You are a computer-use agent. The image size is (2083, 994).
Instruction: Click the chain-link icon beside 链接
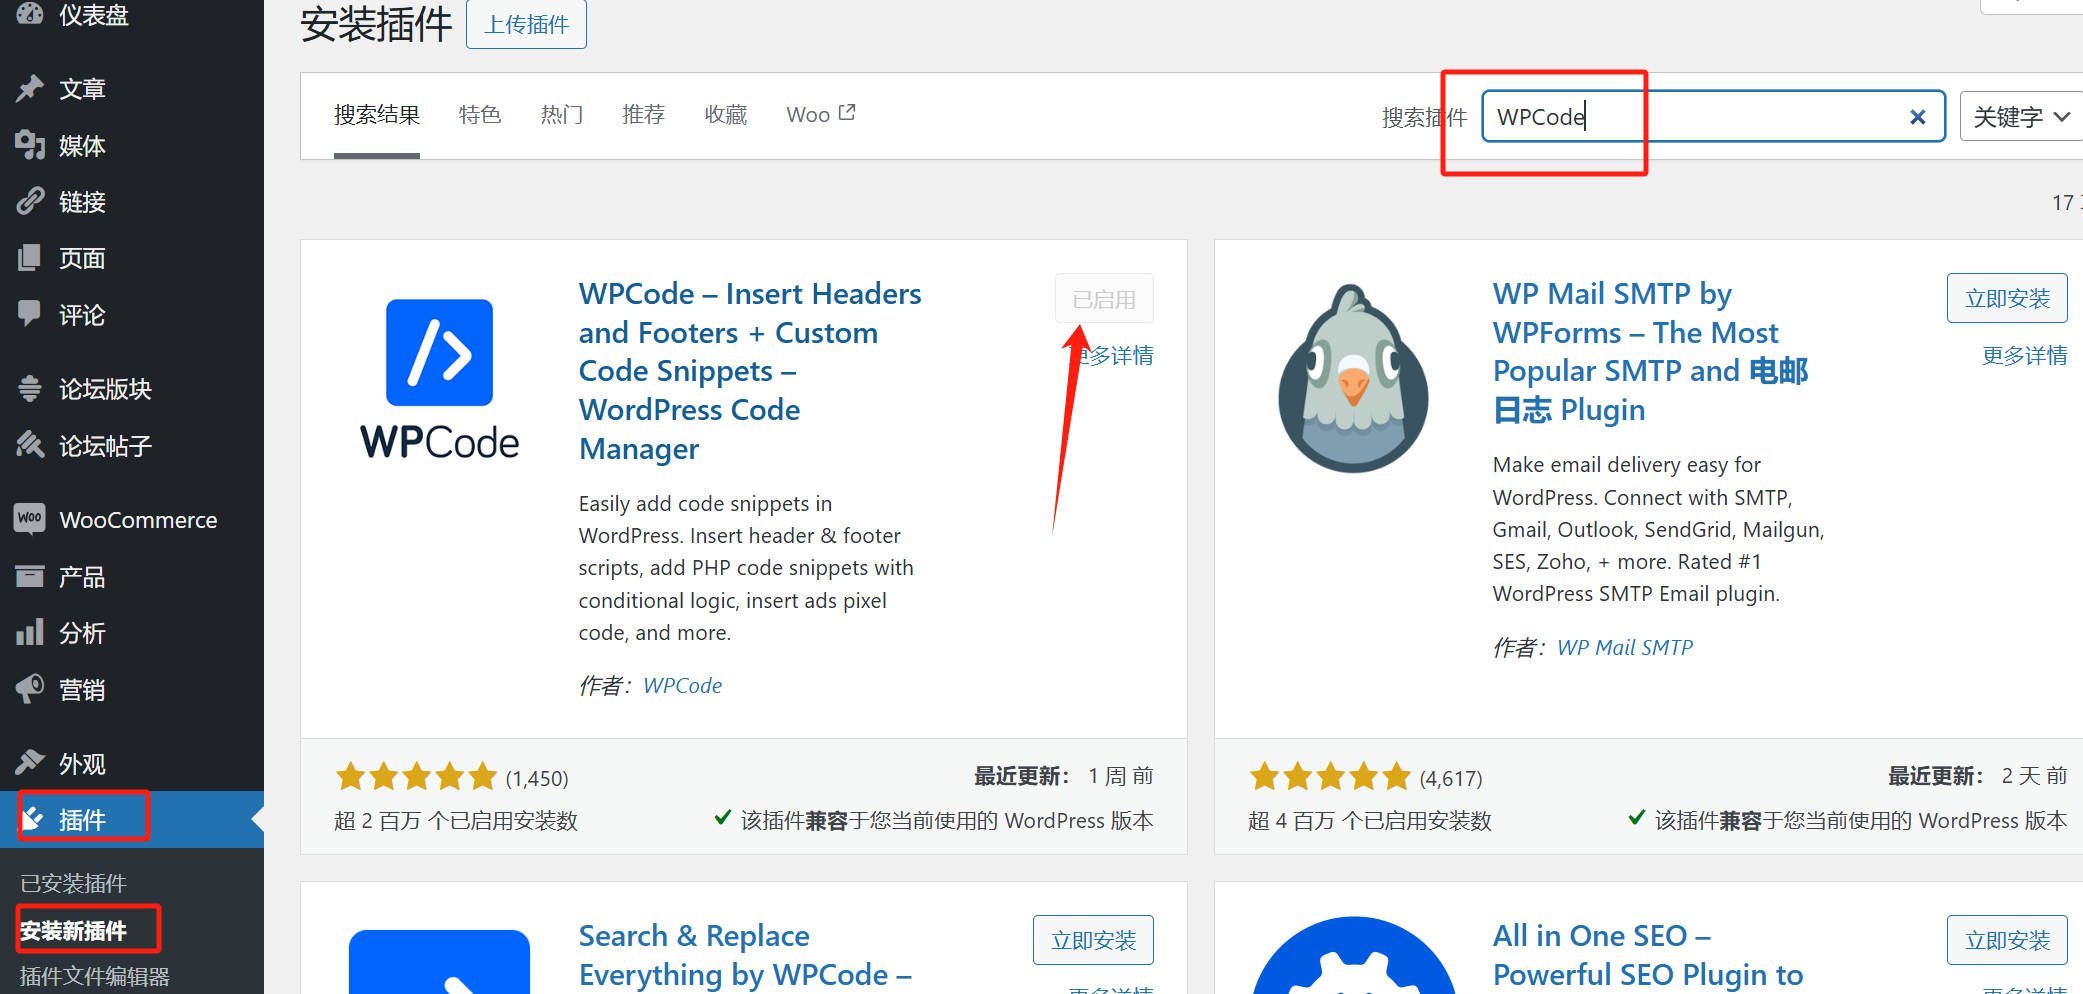click(x=30, y=201)
